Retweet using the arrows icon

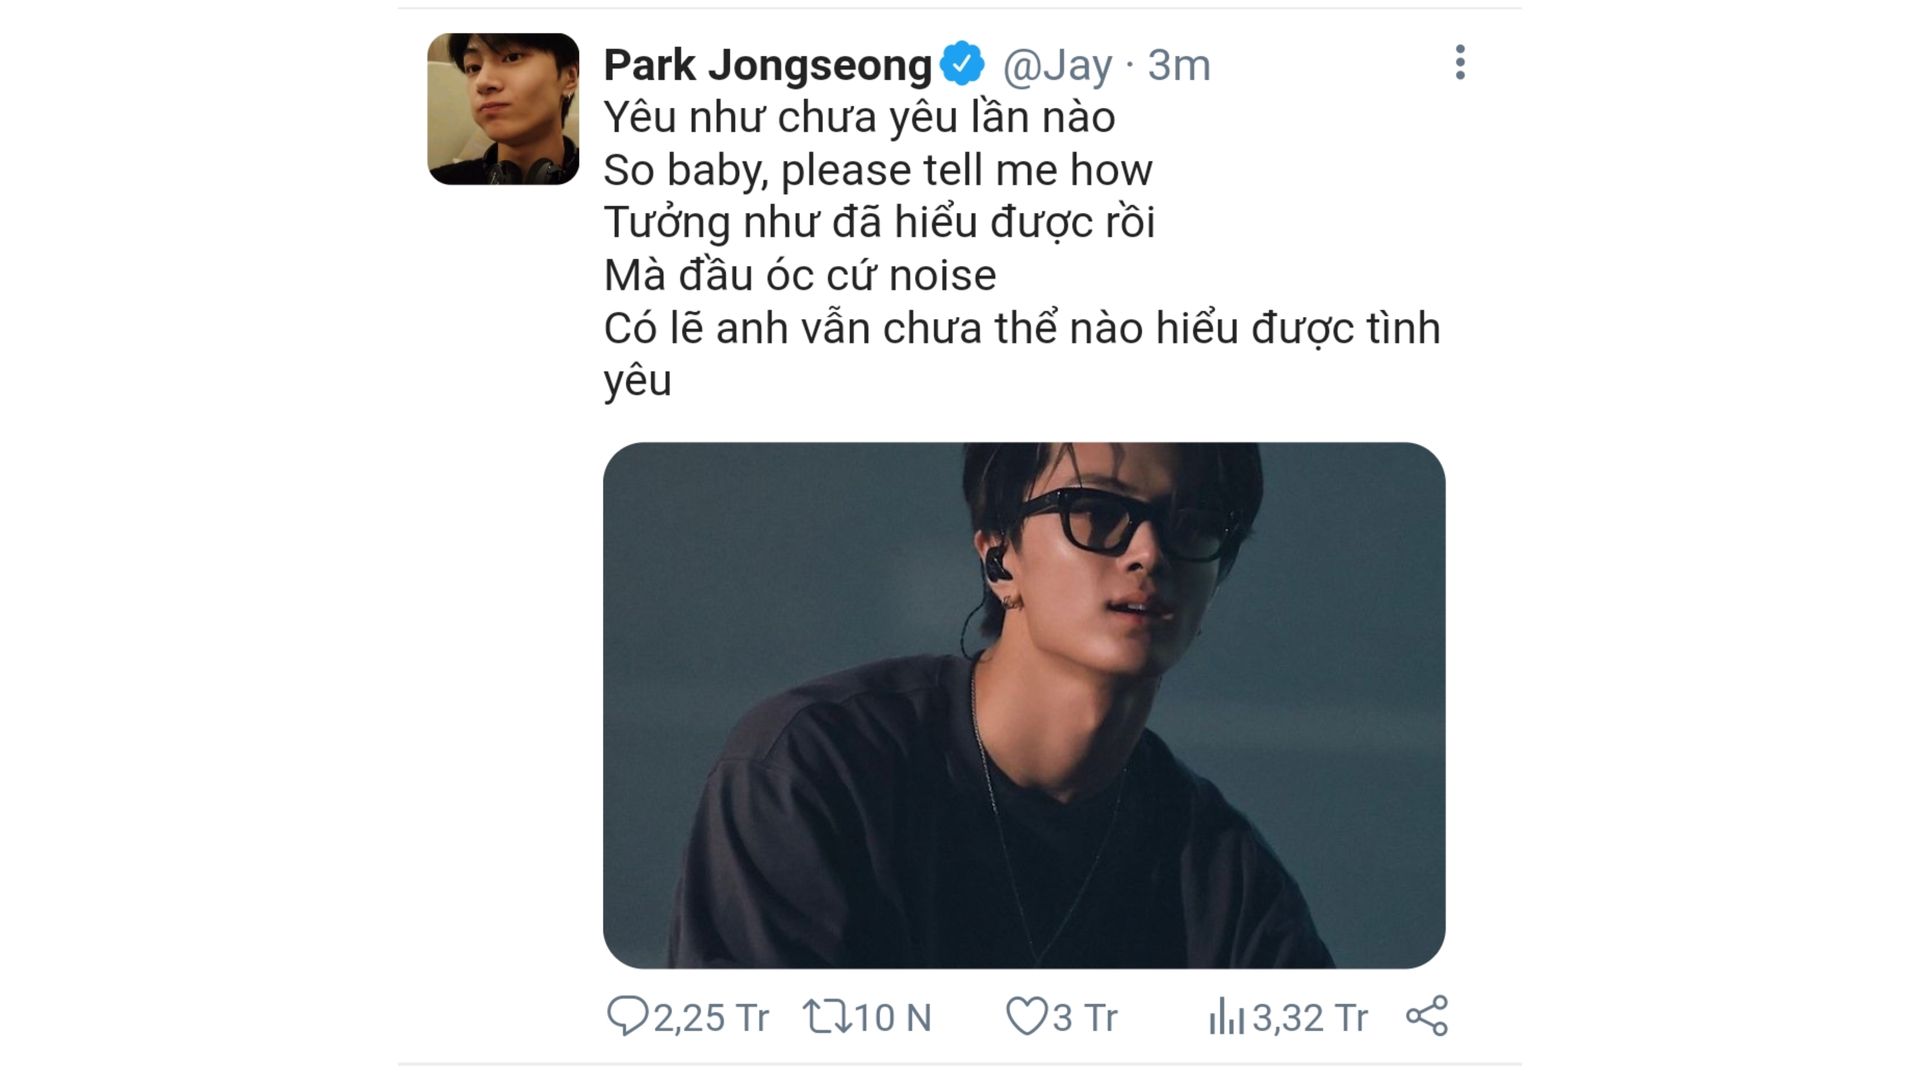point(827,1017)
